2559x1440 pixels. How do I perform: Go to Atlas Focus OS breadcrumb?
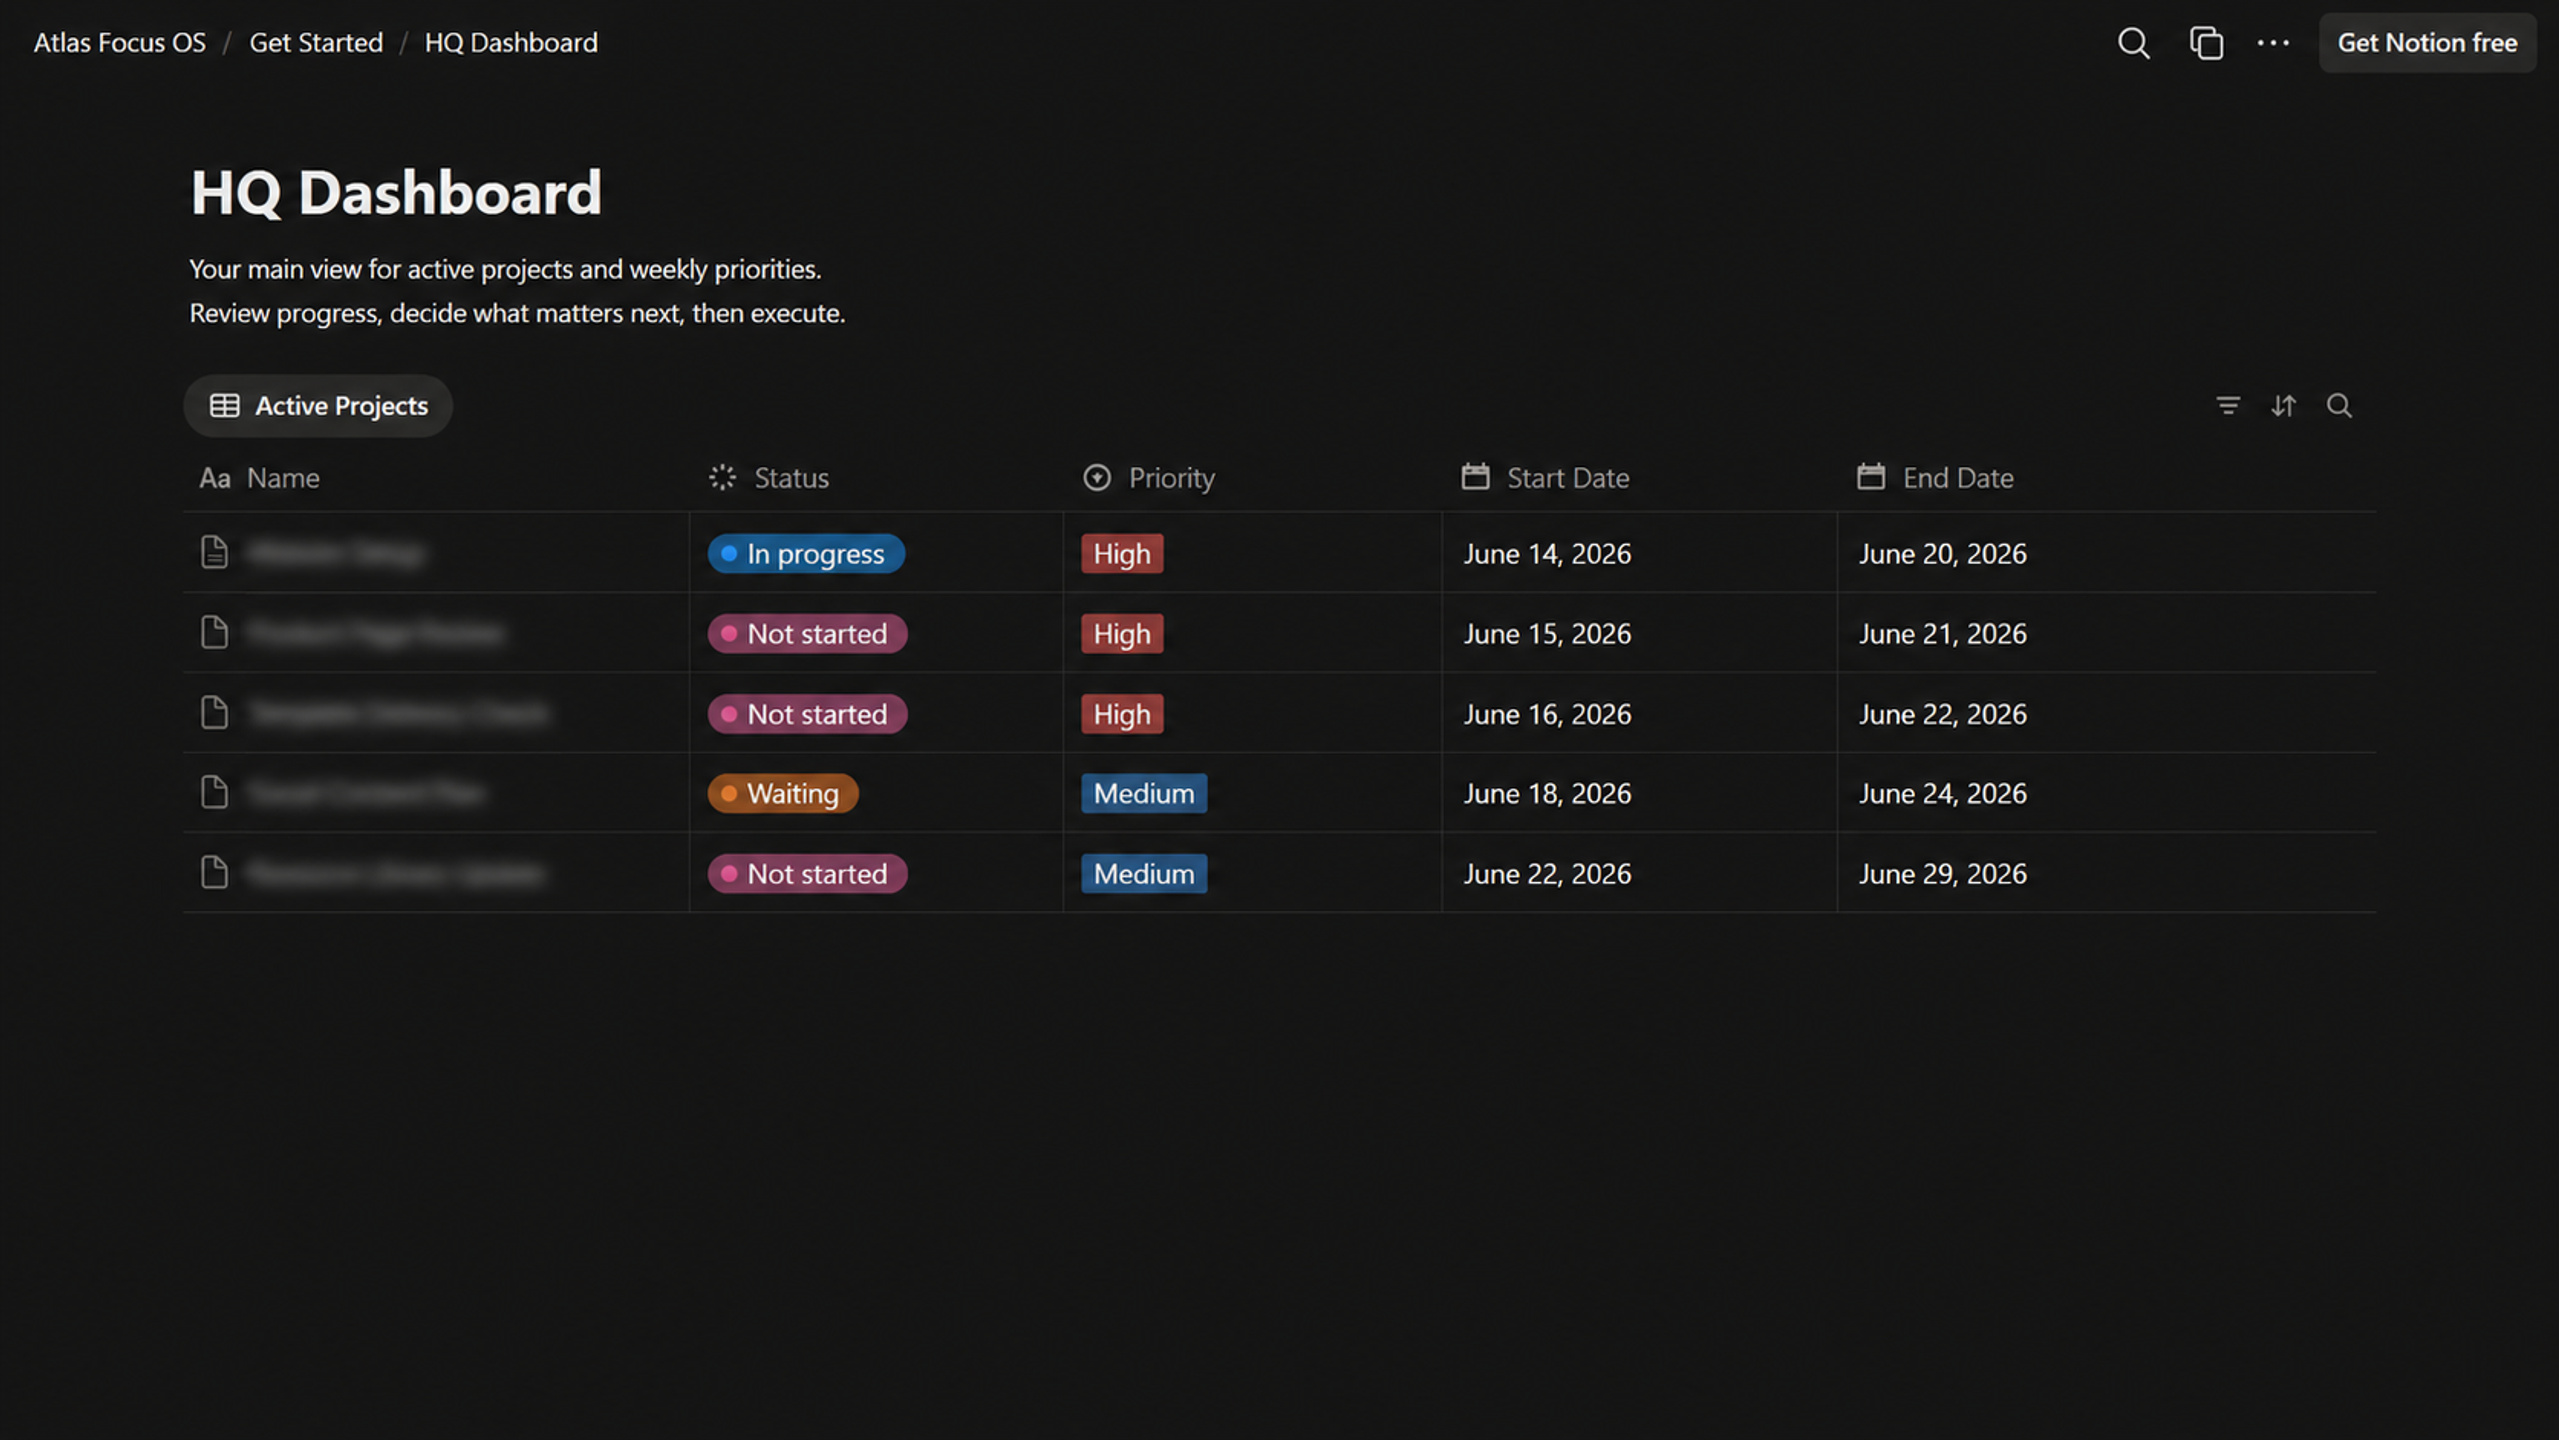point(120,42)
